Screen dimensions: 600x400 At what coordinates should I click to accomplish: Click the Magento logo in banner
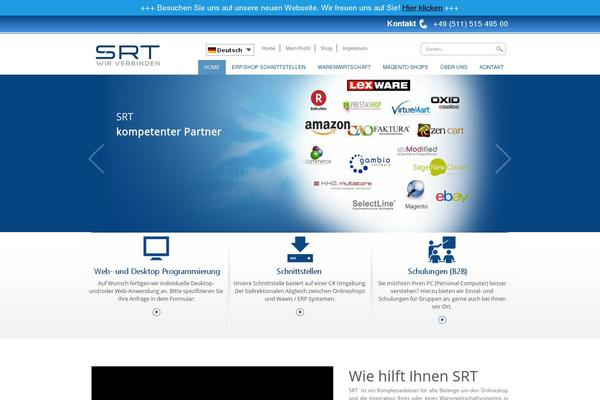[x=416, y=195]
